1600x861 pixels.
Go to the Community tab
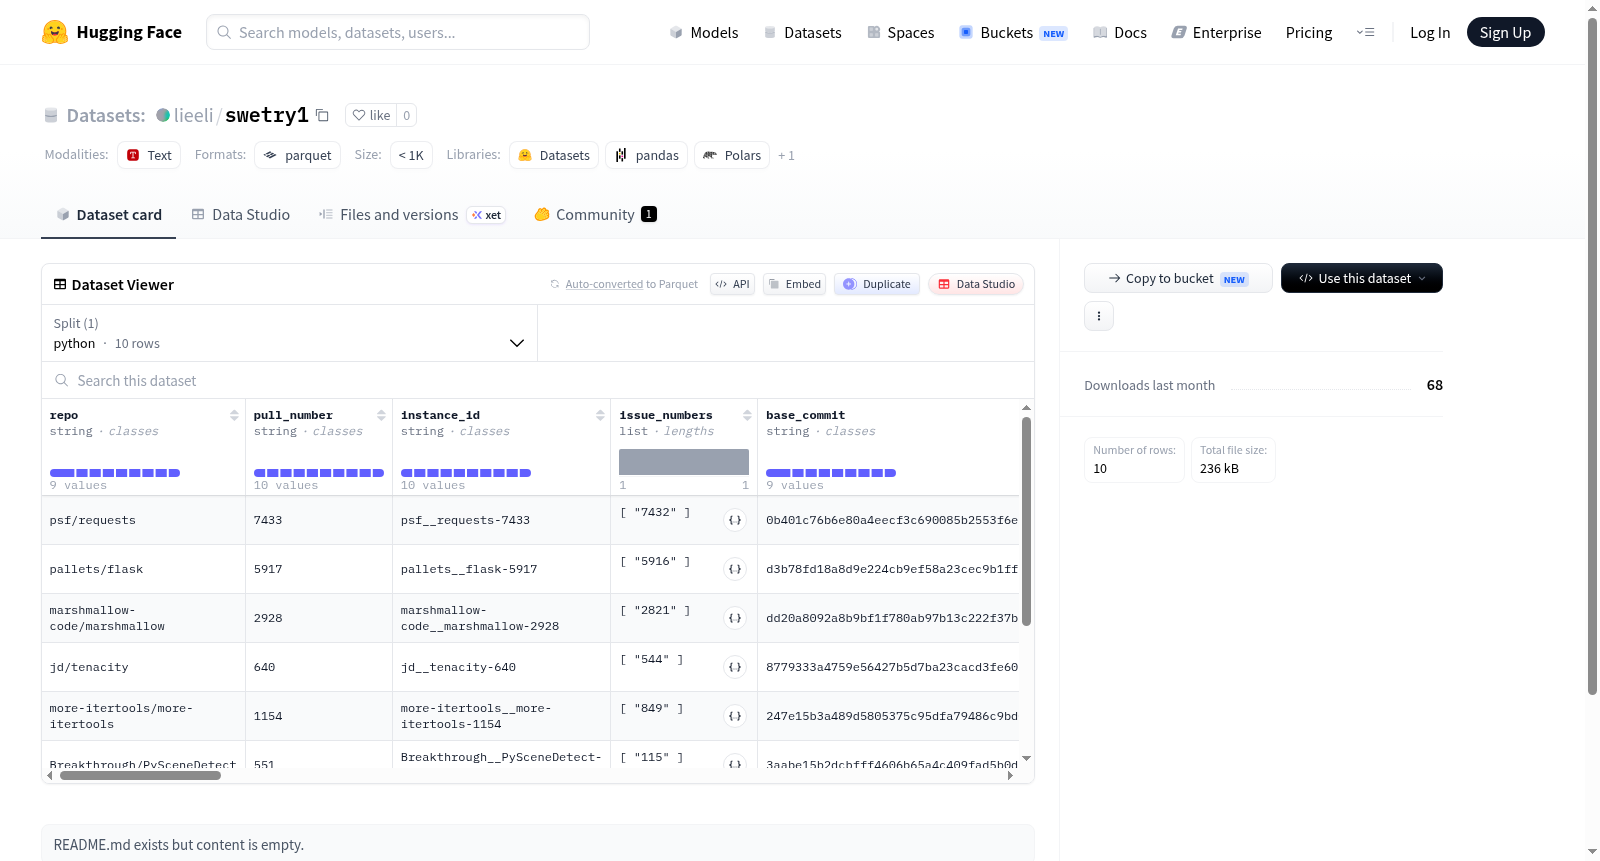(x=595, y=215)
